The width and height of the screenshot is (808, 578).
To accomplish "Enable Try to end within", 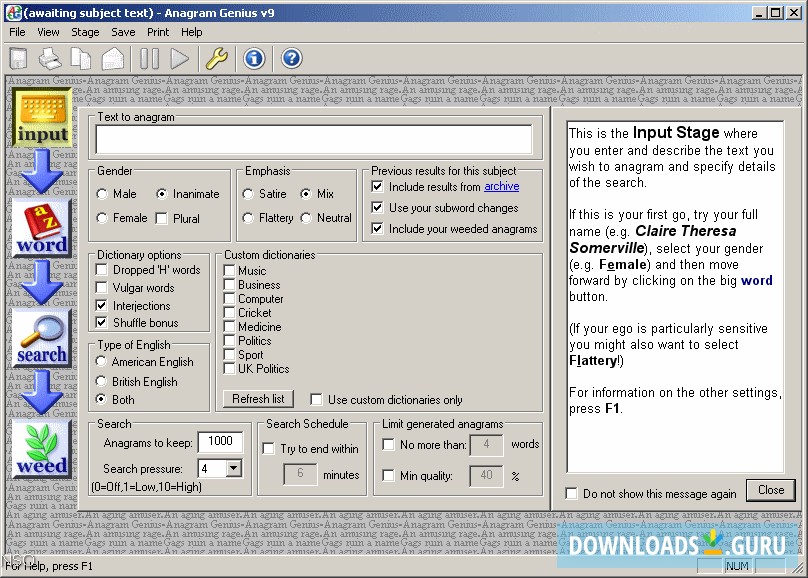I will pyautogui.click(x=268, y=449).
